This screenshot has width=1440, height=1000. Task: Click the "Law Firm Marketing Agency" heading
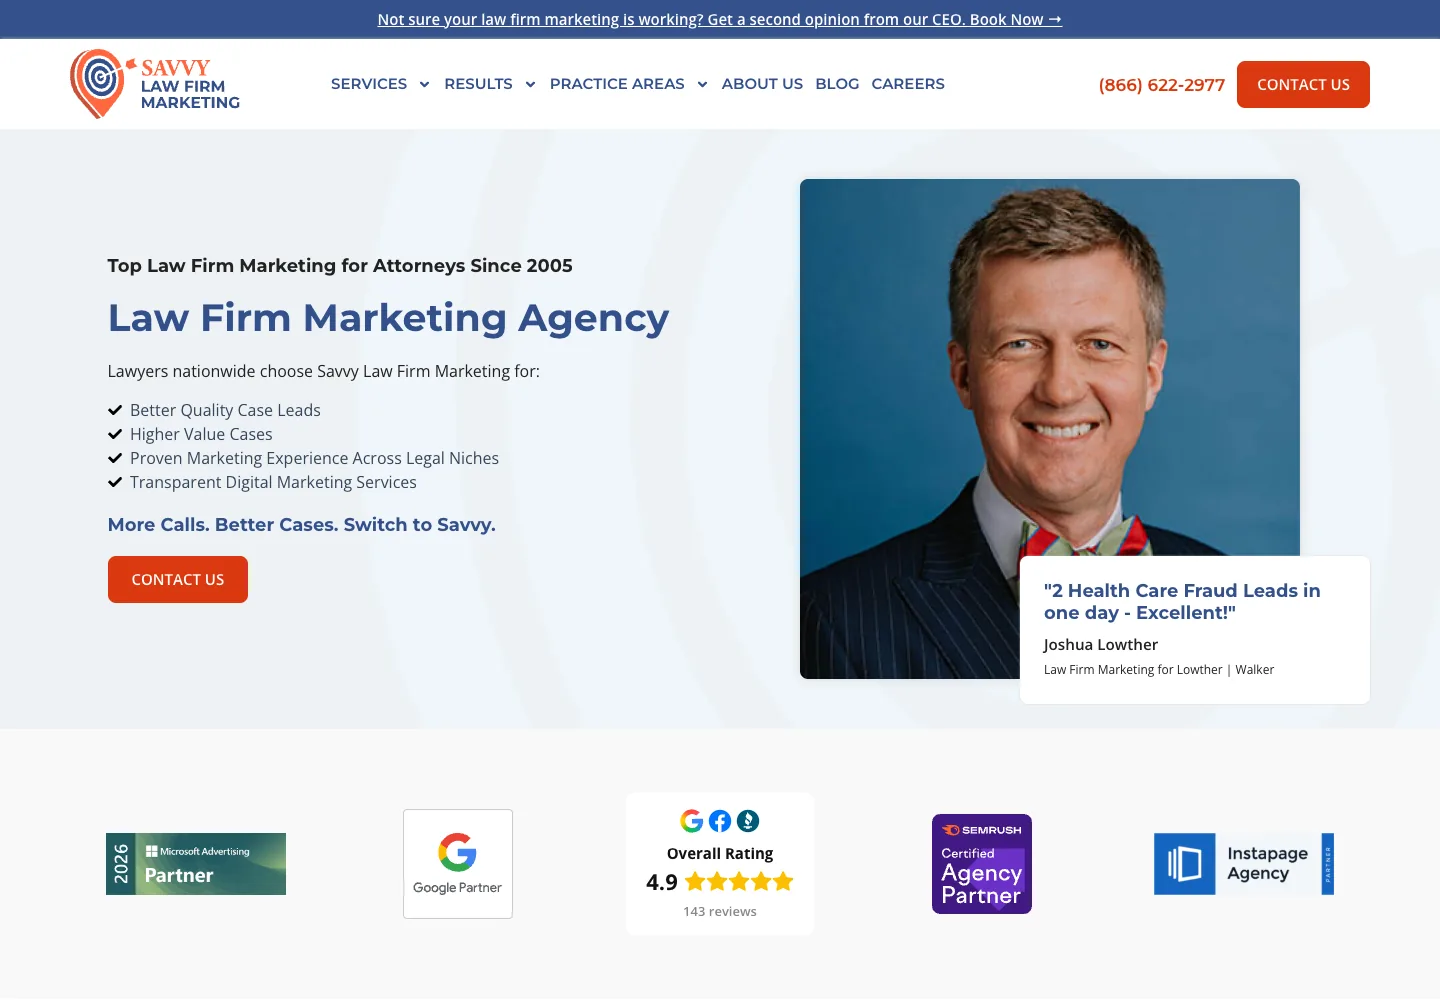coord(388,318)
